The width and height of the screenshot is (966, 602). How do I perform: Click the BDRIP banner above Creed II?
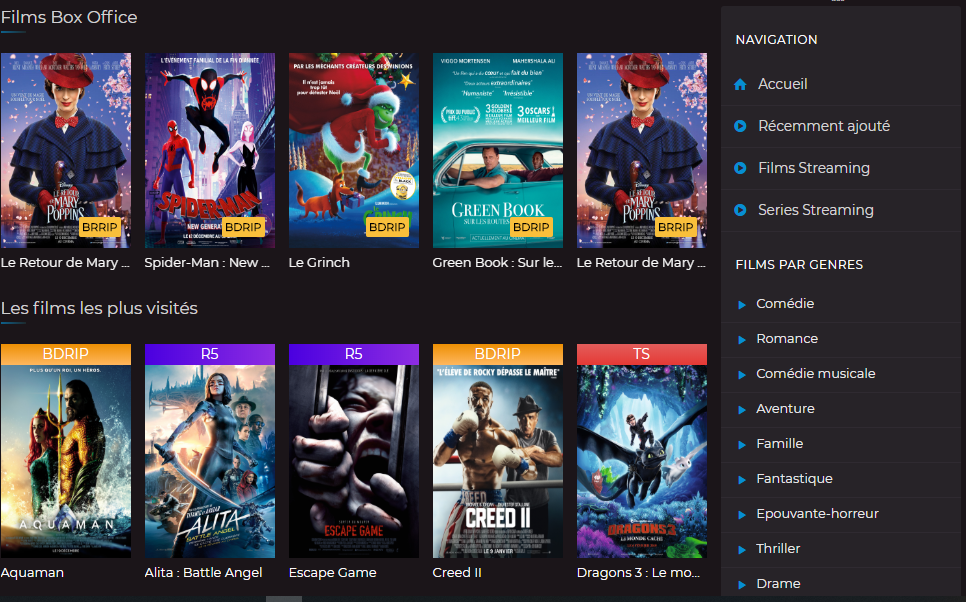coord(498,354)
